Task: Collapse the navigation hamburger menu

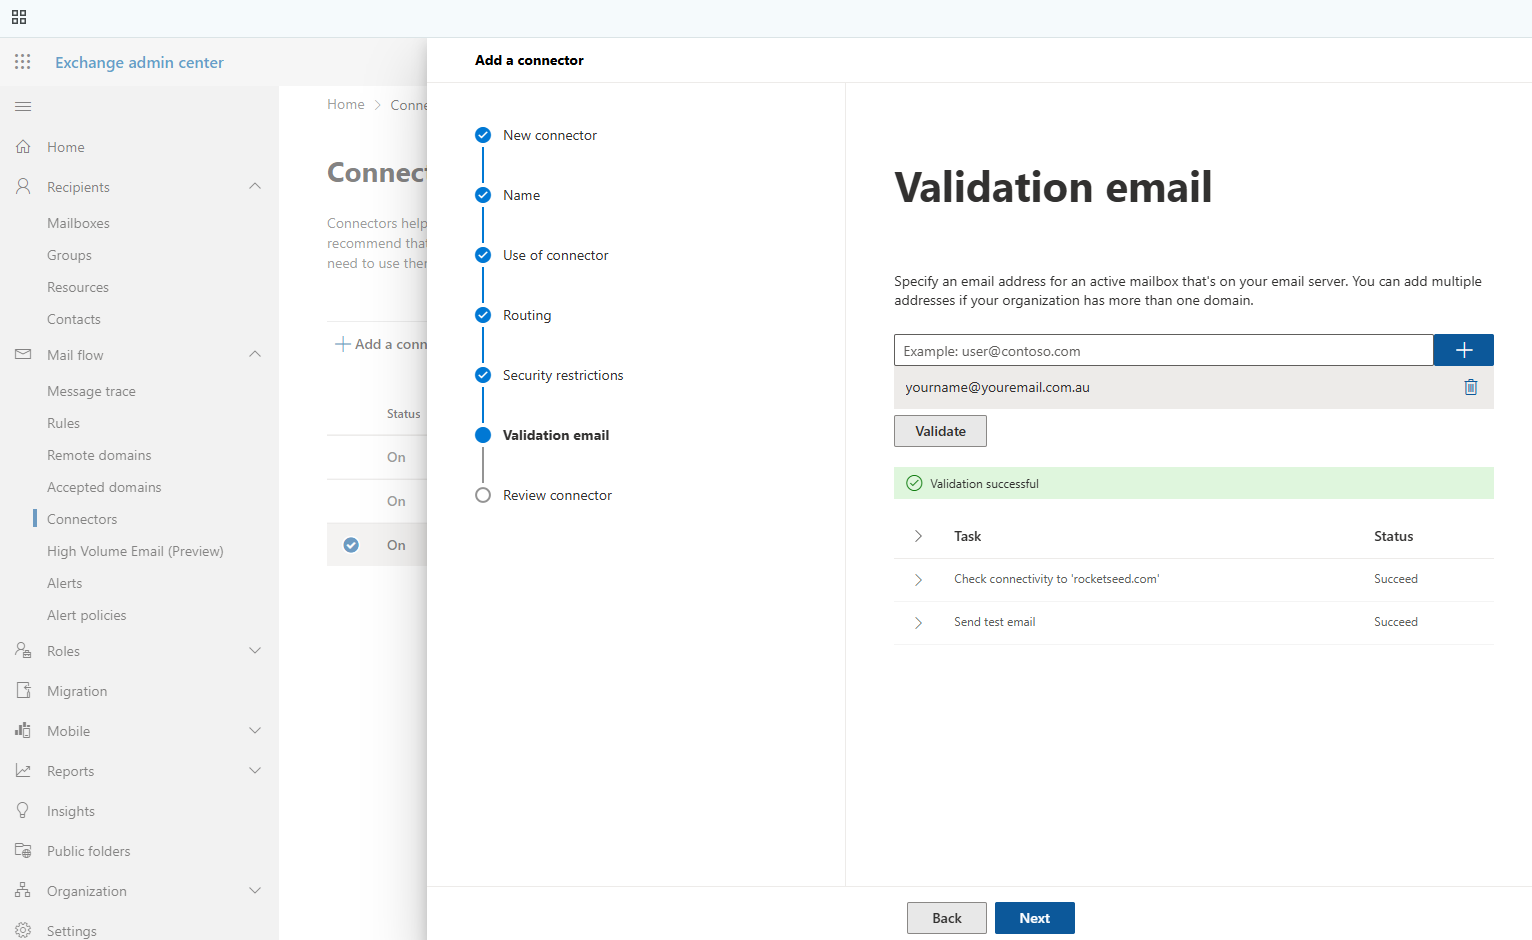Action: [23, 106]
